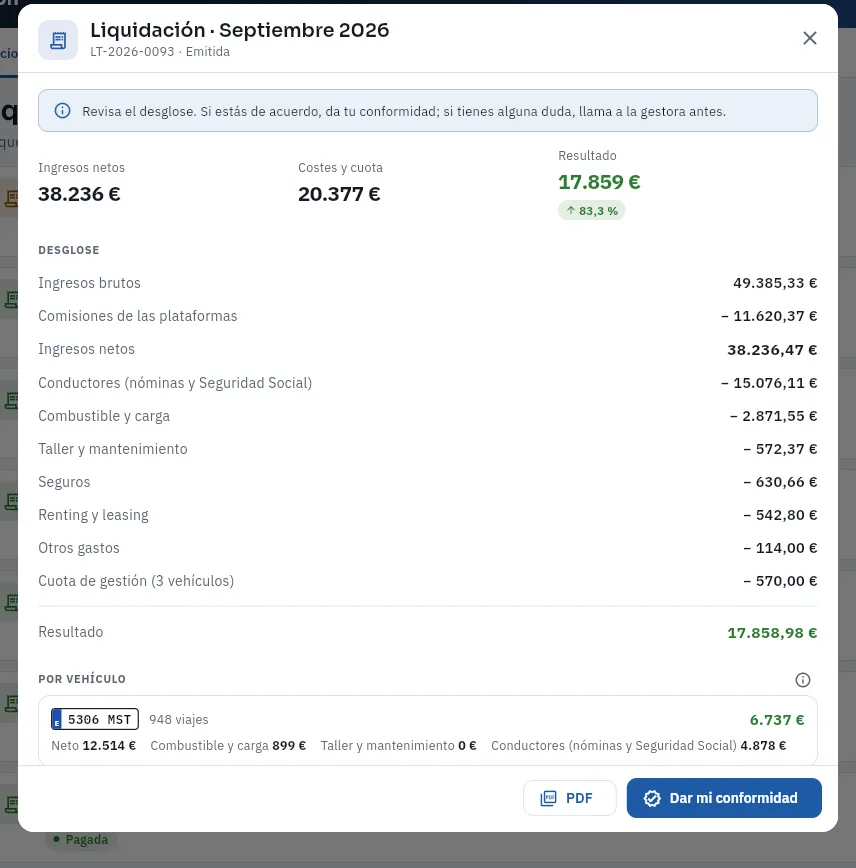Click the Seguros row label
856x868 pixels.
(64, 482)
